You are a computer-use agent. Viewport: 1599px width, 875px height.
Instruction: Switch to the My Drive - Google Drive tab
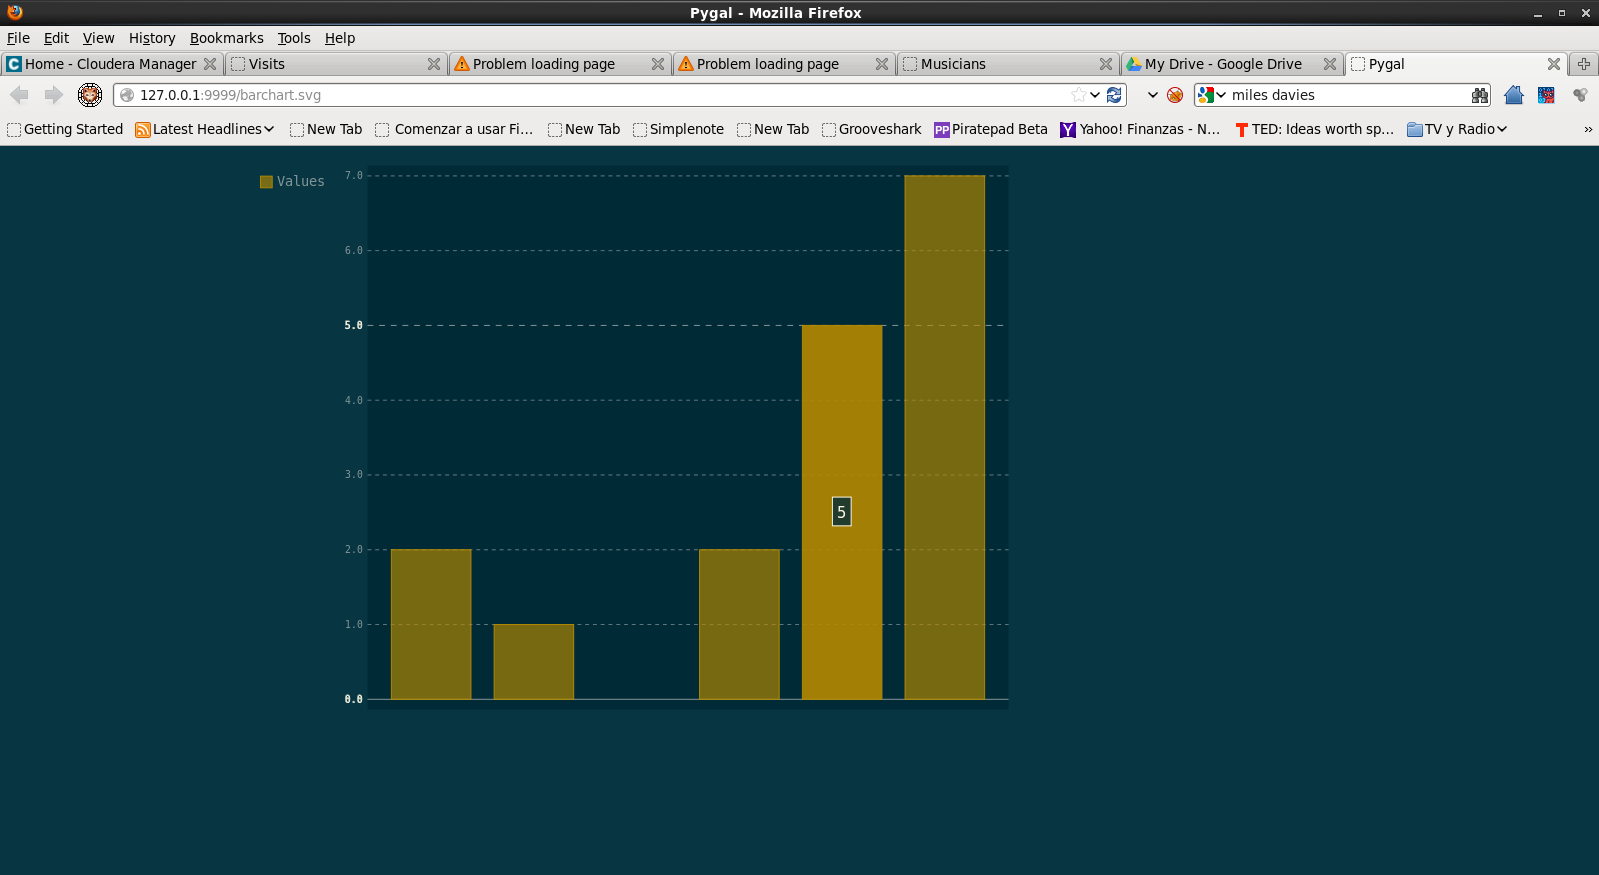(1231, 64)
